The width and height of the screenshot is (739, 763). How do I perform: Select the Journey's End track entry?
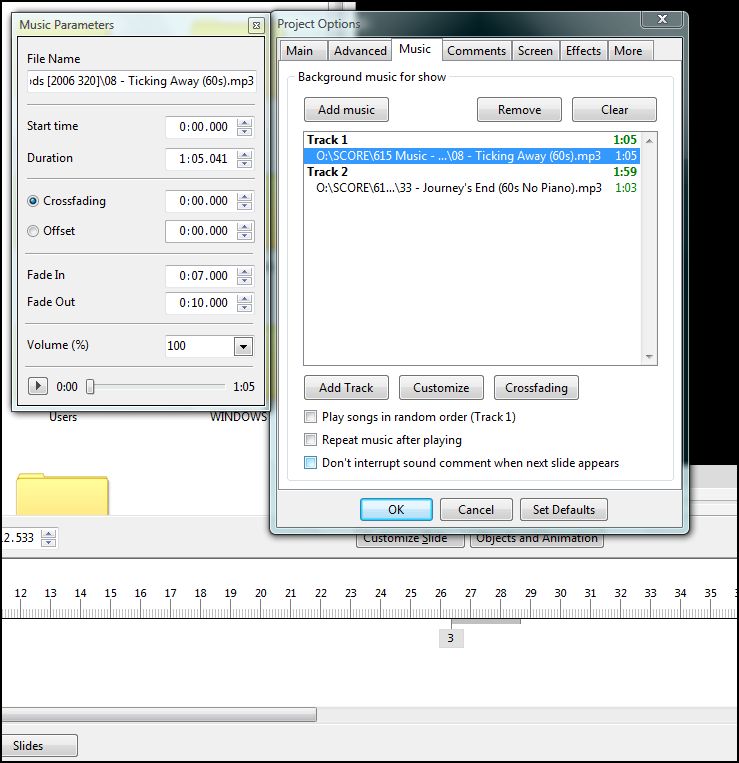[x=458, y=188]
